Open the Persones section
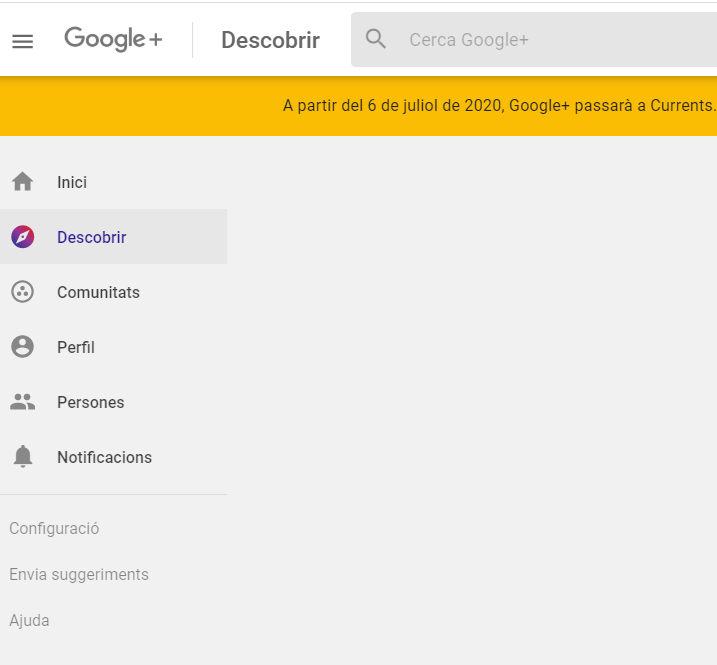Viewport: 717px width, 665px height. coord(113,402)
